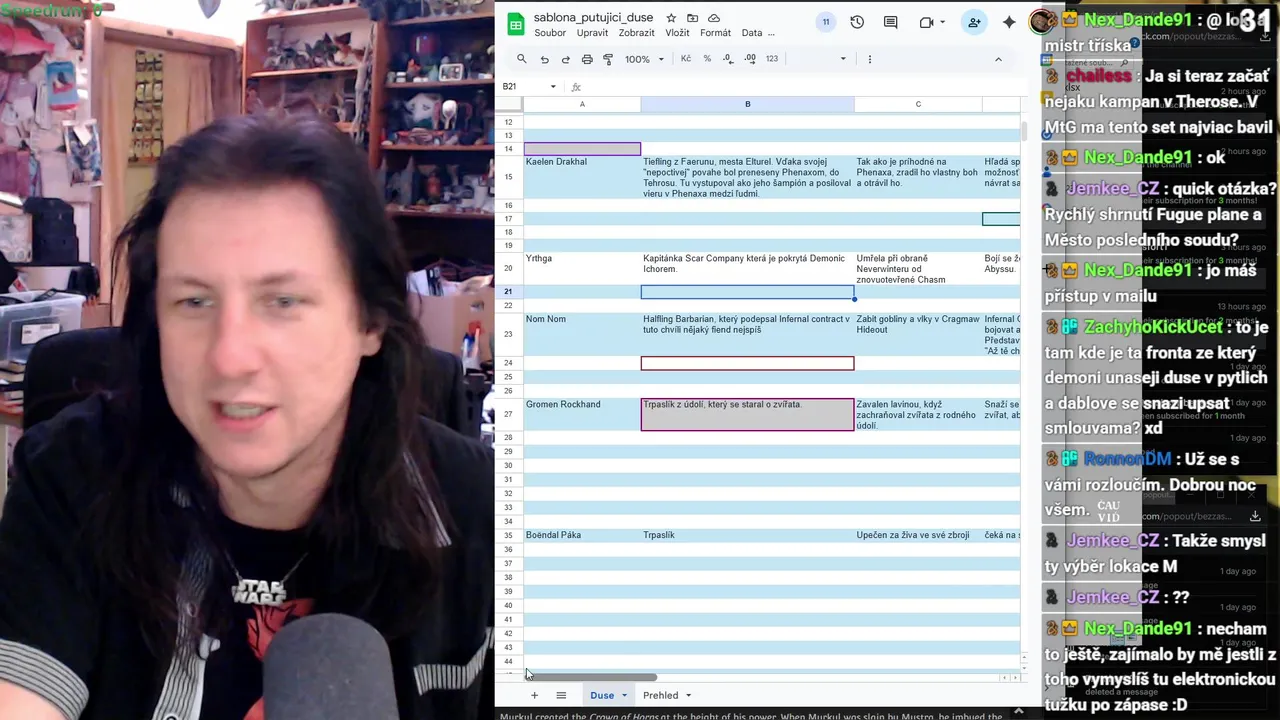Increase decimal places
Screen dimensions: 1280x720
(x=750, y=59)
